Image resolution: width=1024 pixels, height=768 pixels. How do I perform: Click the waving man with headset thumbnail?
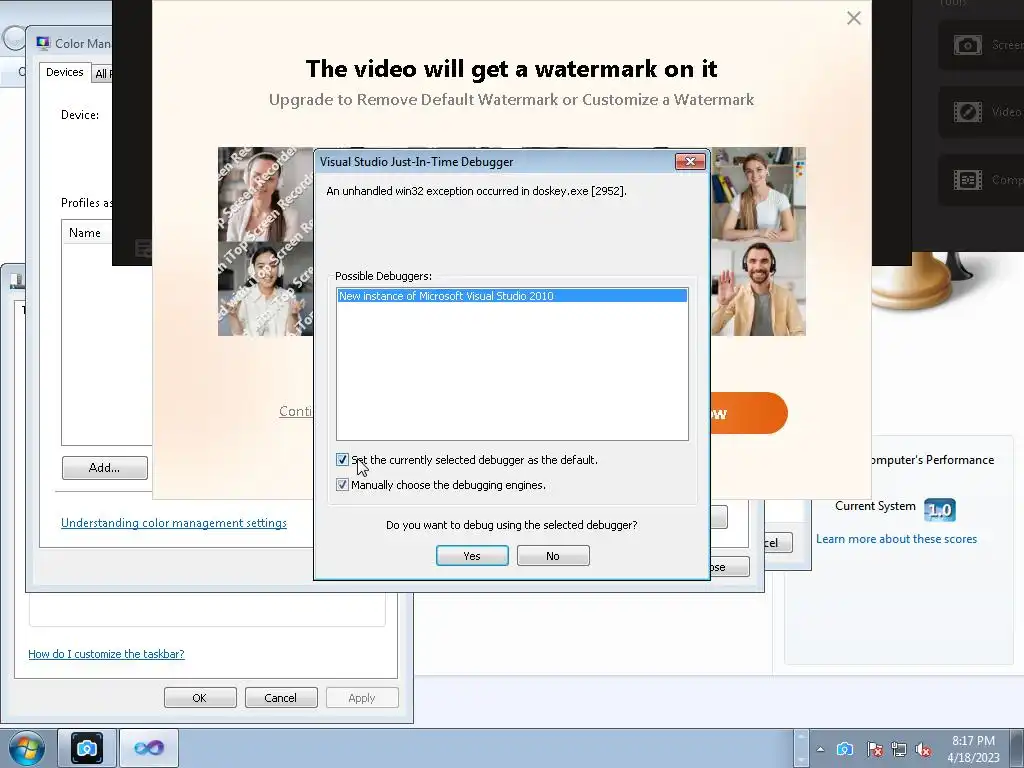pyautogui.click(x=758, y=289)
